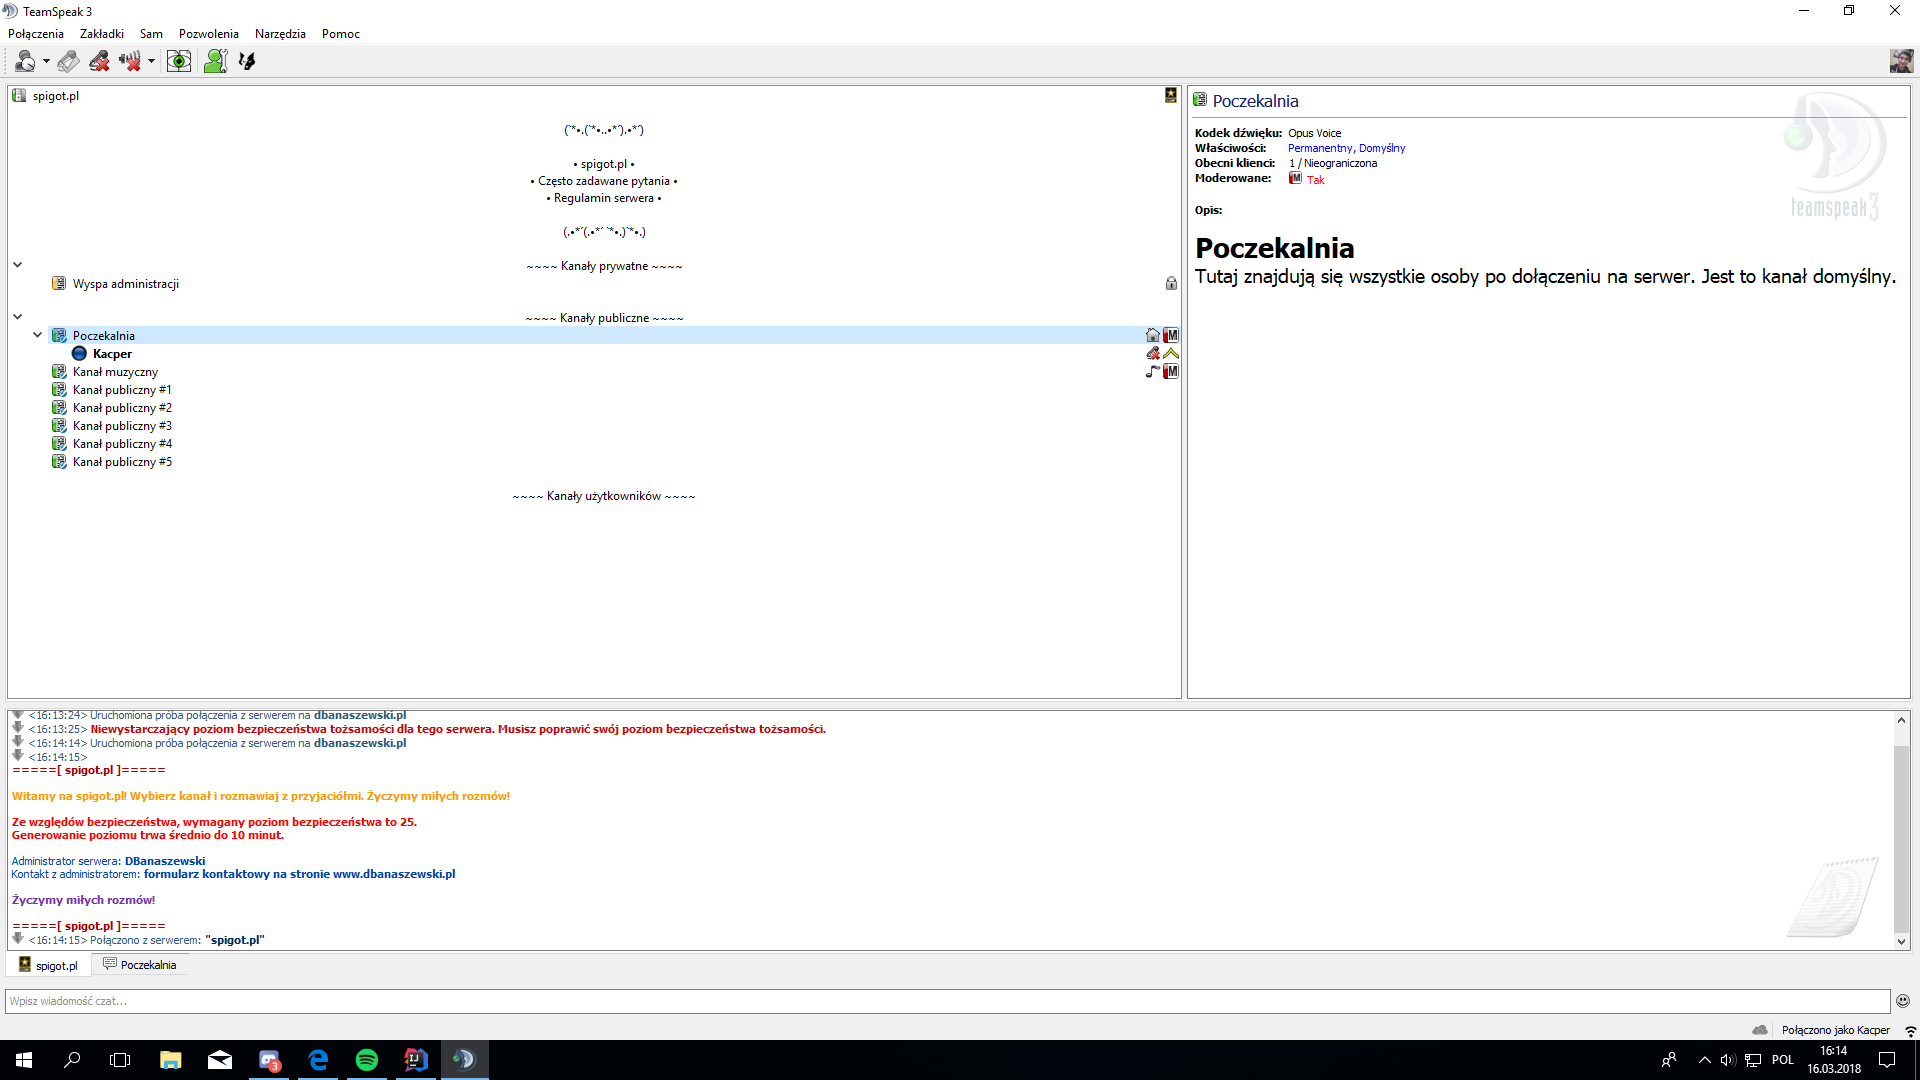1920x1080 pixels.
Task: Collapse the Poczekalnia channel tree
Action: click(38, 335)
